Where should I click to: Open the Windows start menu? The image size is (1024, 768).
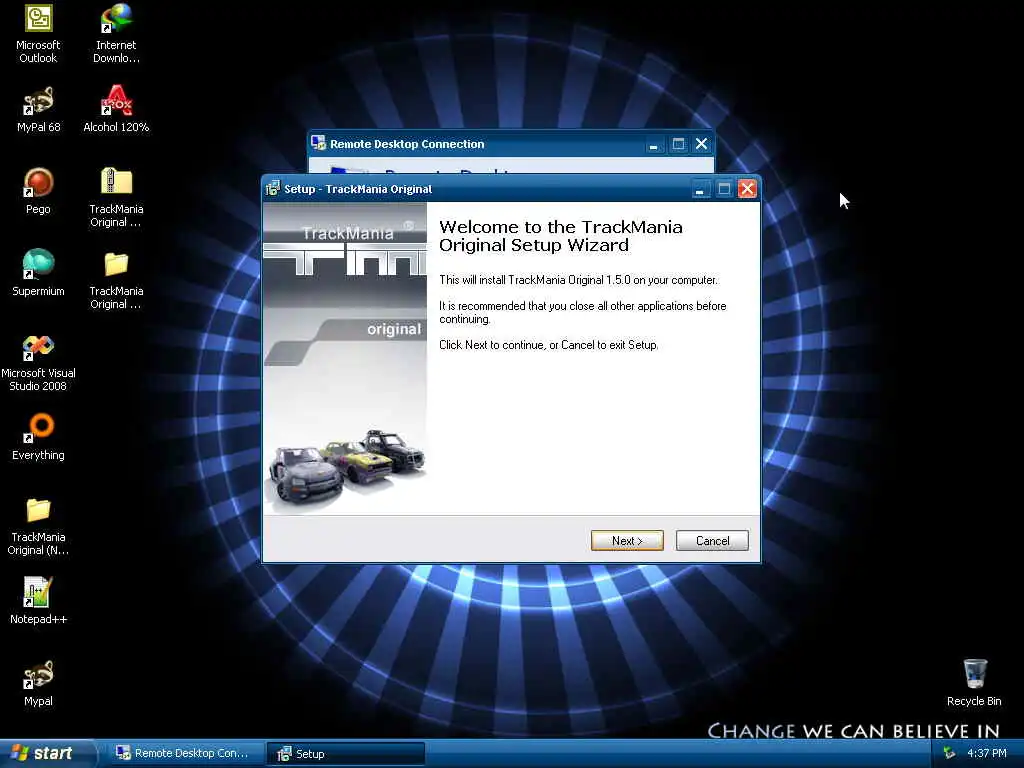[47, 753]
